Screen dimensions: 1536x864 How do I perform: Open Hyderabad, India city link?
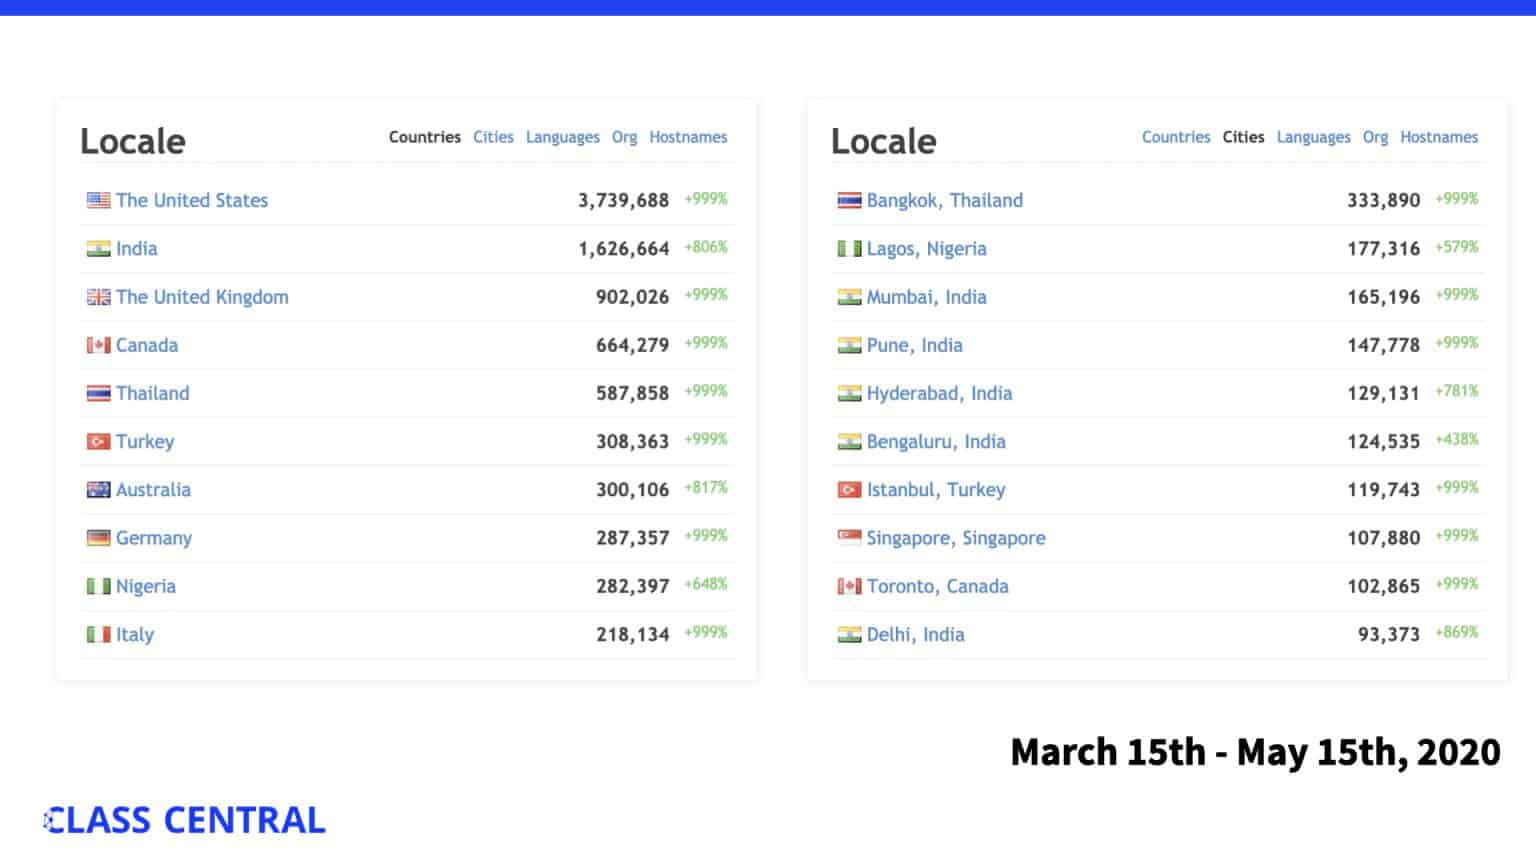tap(940, 394)
